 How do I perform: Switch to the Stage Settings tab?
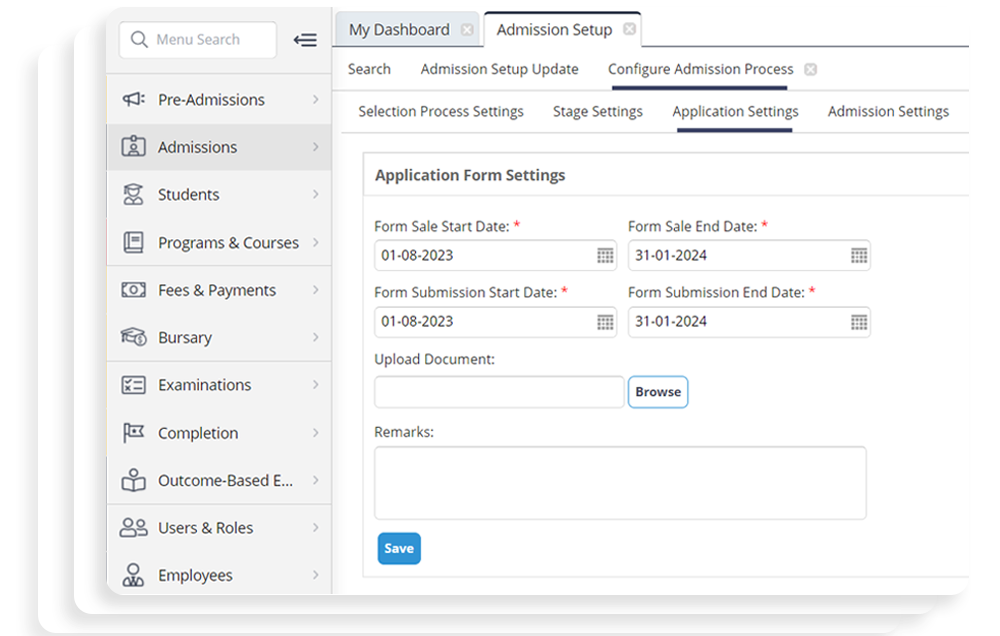point(597,112)
